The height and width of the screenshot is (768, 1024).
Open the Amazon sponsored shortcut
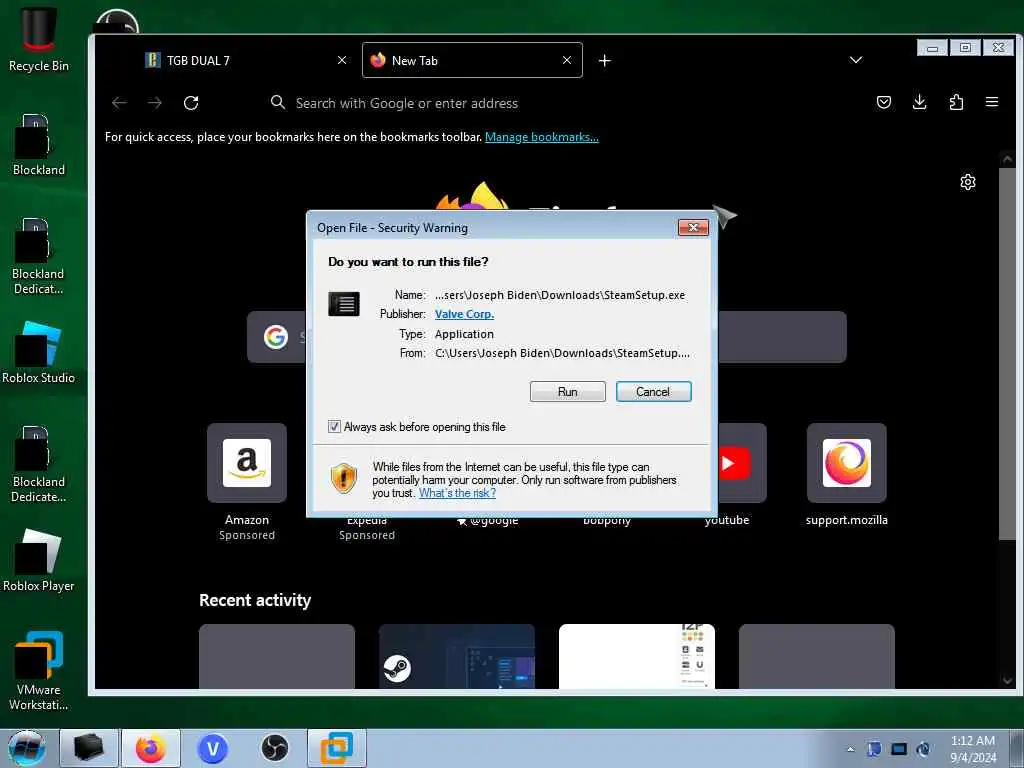pyautogui.click(x=247, y=463)
